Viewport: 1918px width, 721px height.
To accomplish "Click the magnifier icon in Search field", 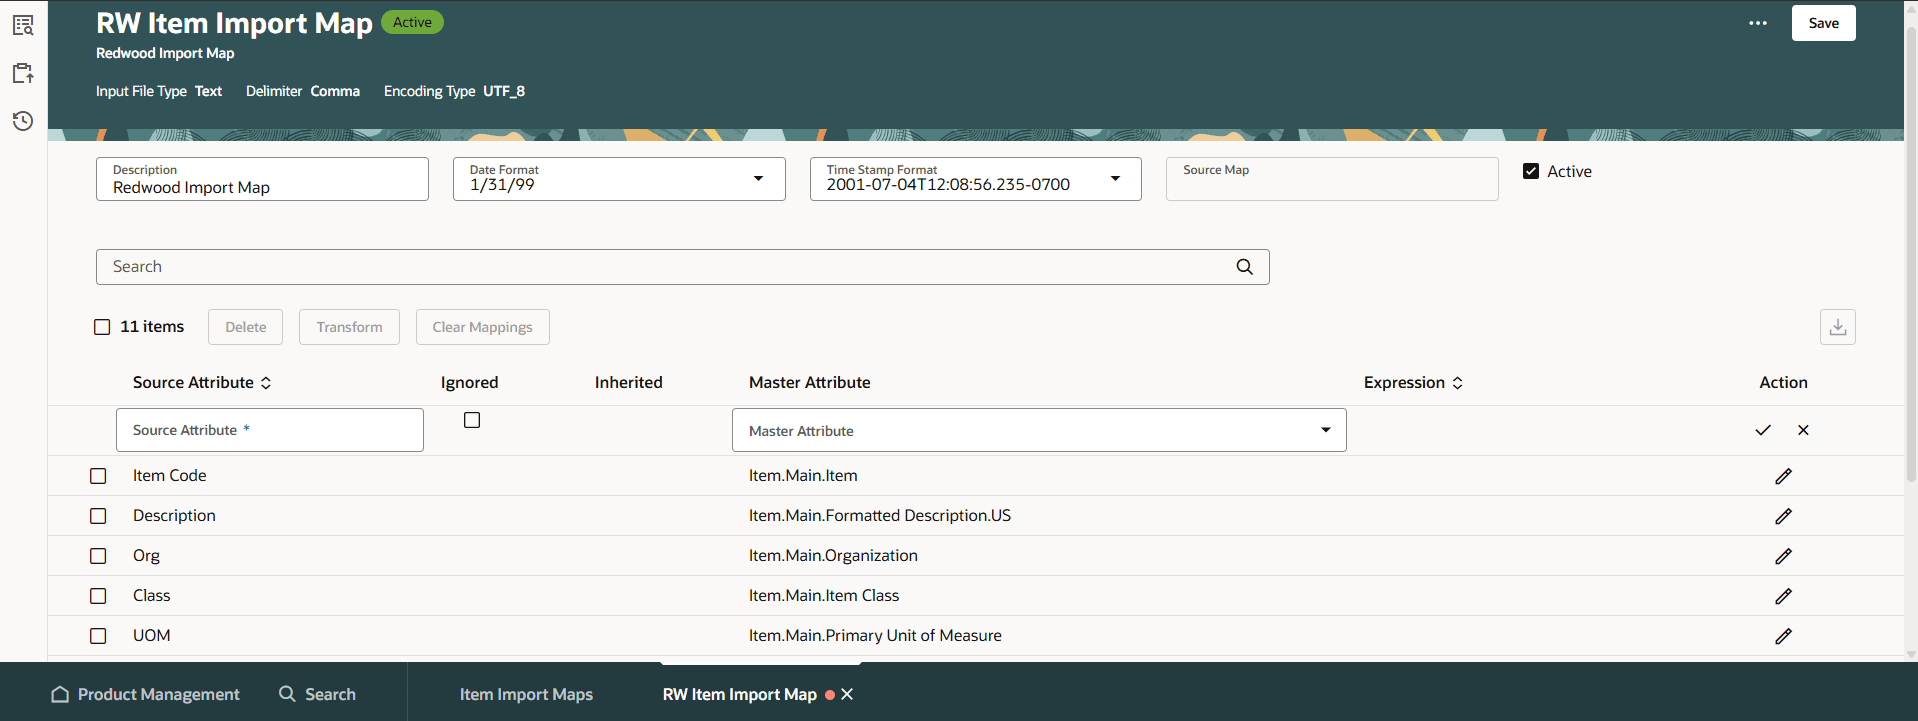I will tap(1244, 267).
